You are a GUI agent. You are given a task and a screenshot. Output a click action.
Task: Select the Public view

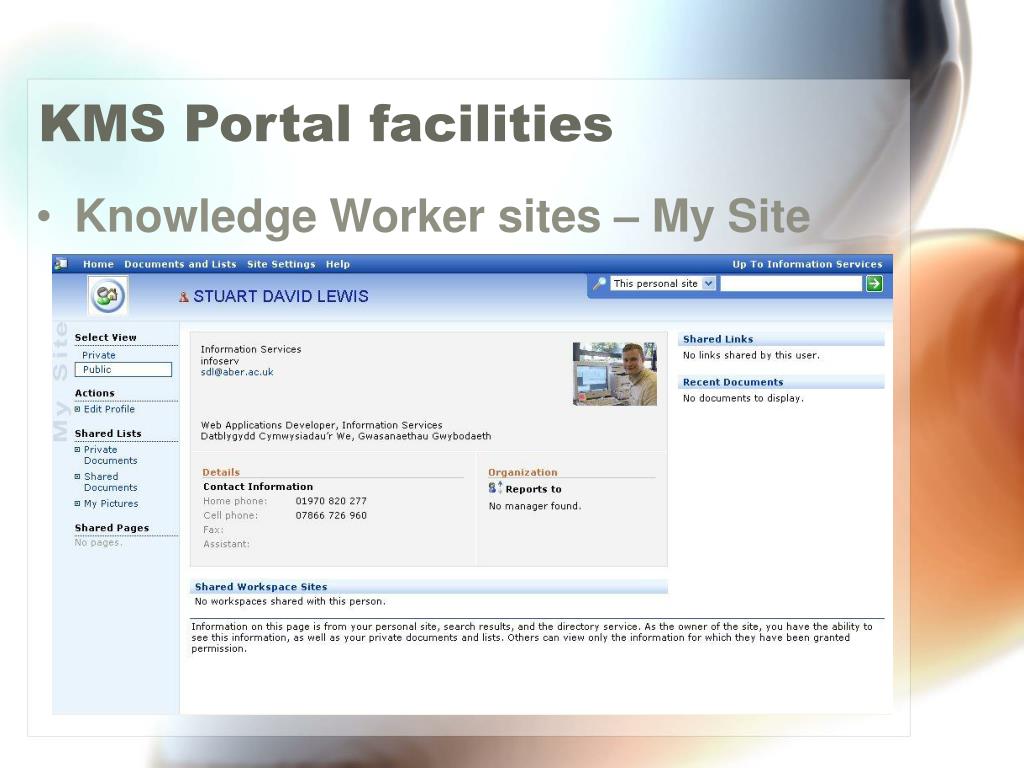point(123,370)
